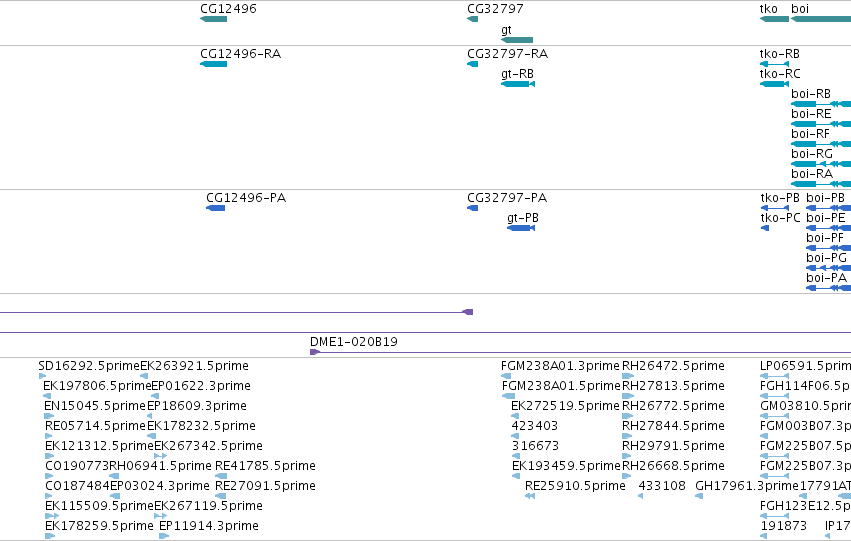Click EST EK121312.5prime
Viewport: 851px width, 541px height.
pos(99,447)
